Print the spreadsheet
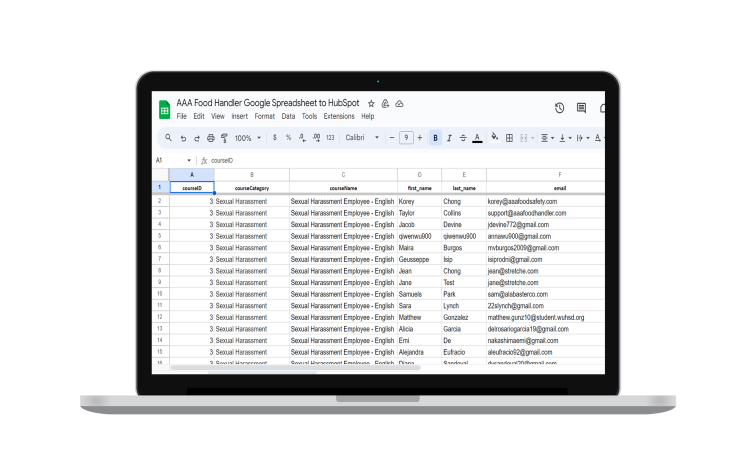The width and height of the screenshot is (756, 470). [x=211, y=138]
